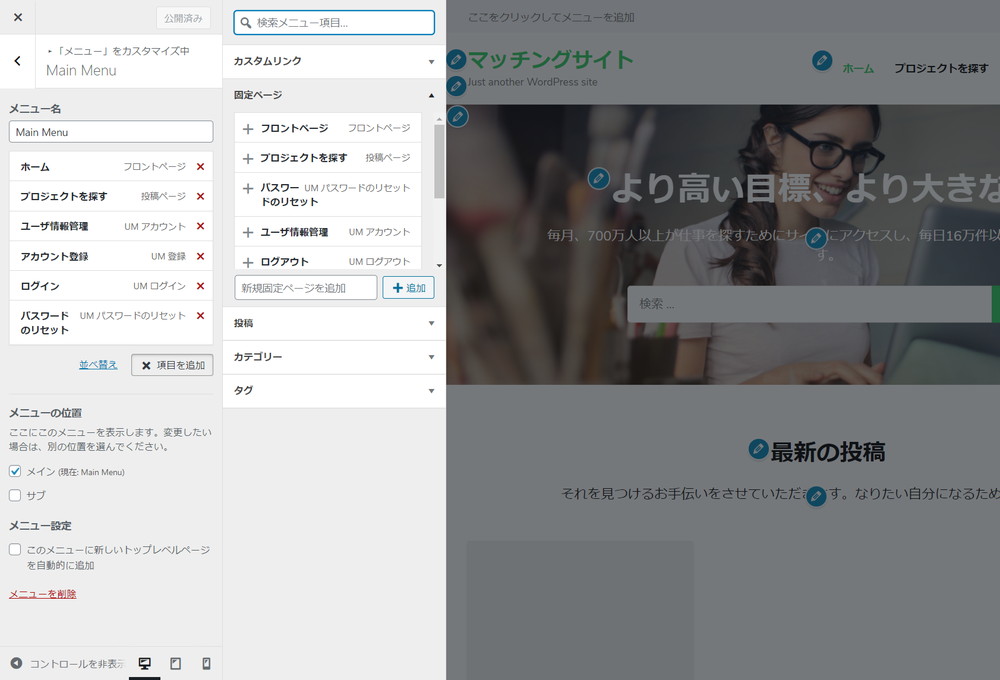Viewport: 1000px width, 680px height.
Task: Click 並べ替え reorder link
Action: pyautogui.click(x=98, y=365)
